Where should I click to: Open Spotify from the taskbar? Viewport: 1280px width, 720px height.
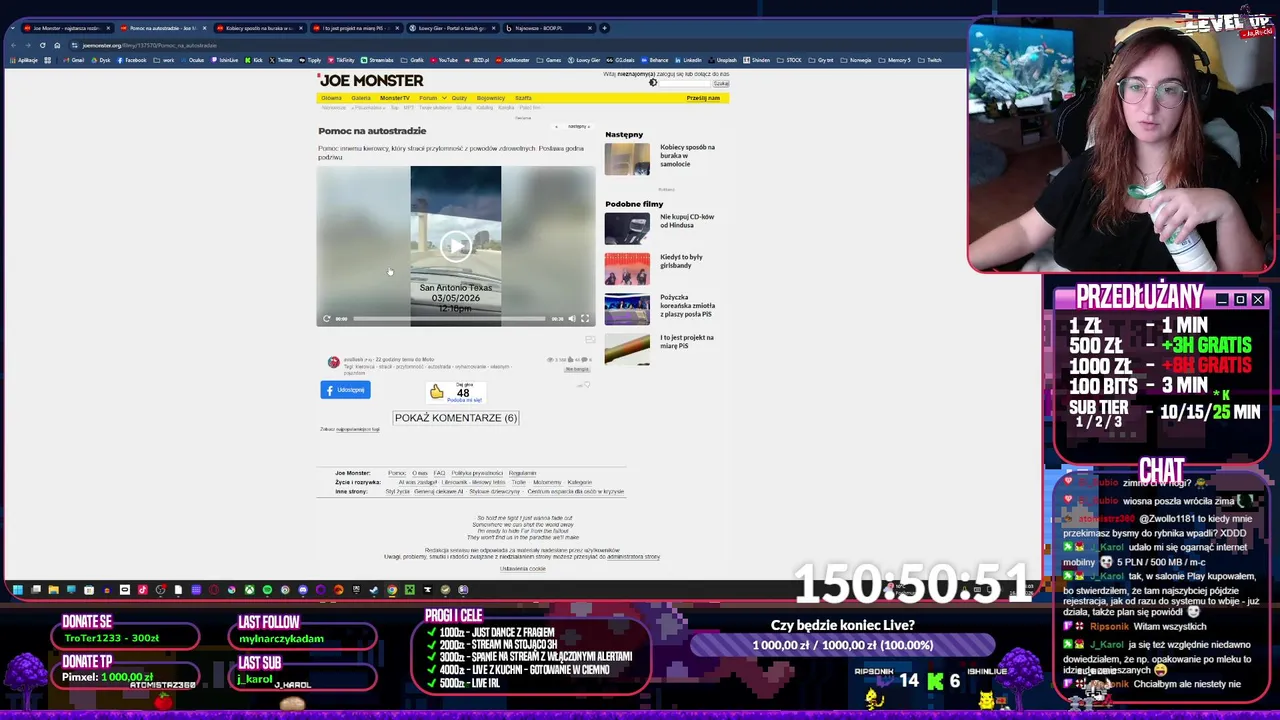pyautogui.click(x=267, y=590)
